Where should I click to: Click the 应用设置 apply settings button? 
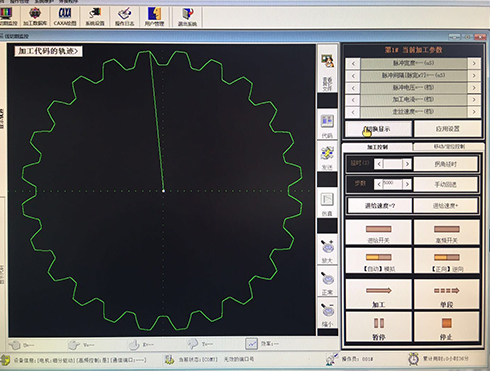[x=448, y=129]
